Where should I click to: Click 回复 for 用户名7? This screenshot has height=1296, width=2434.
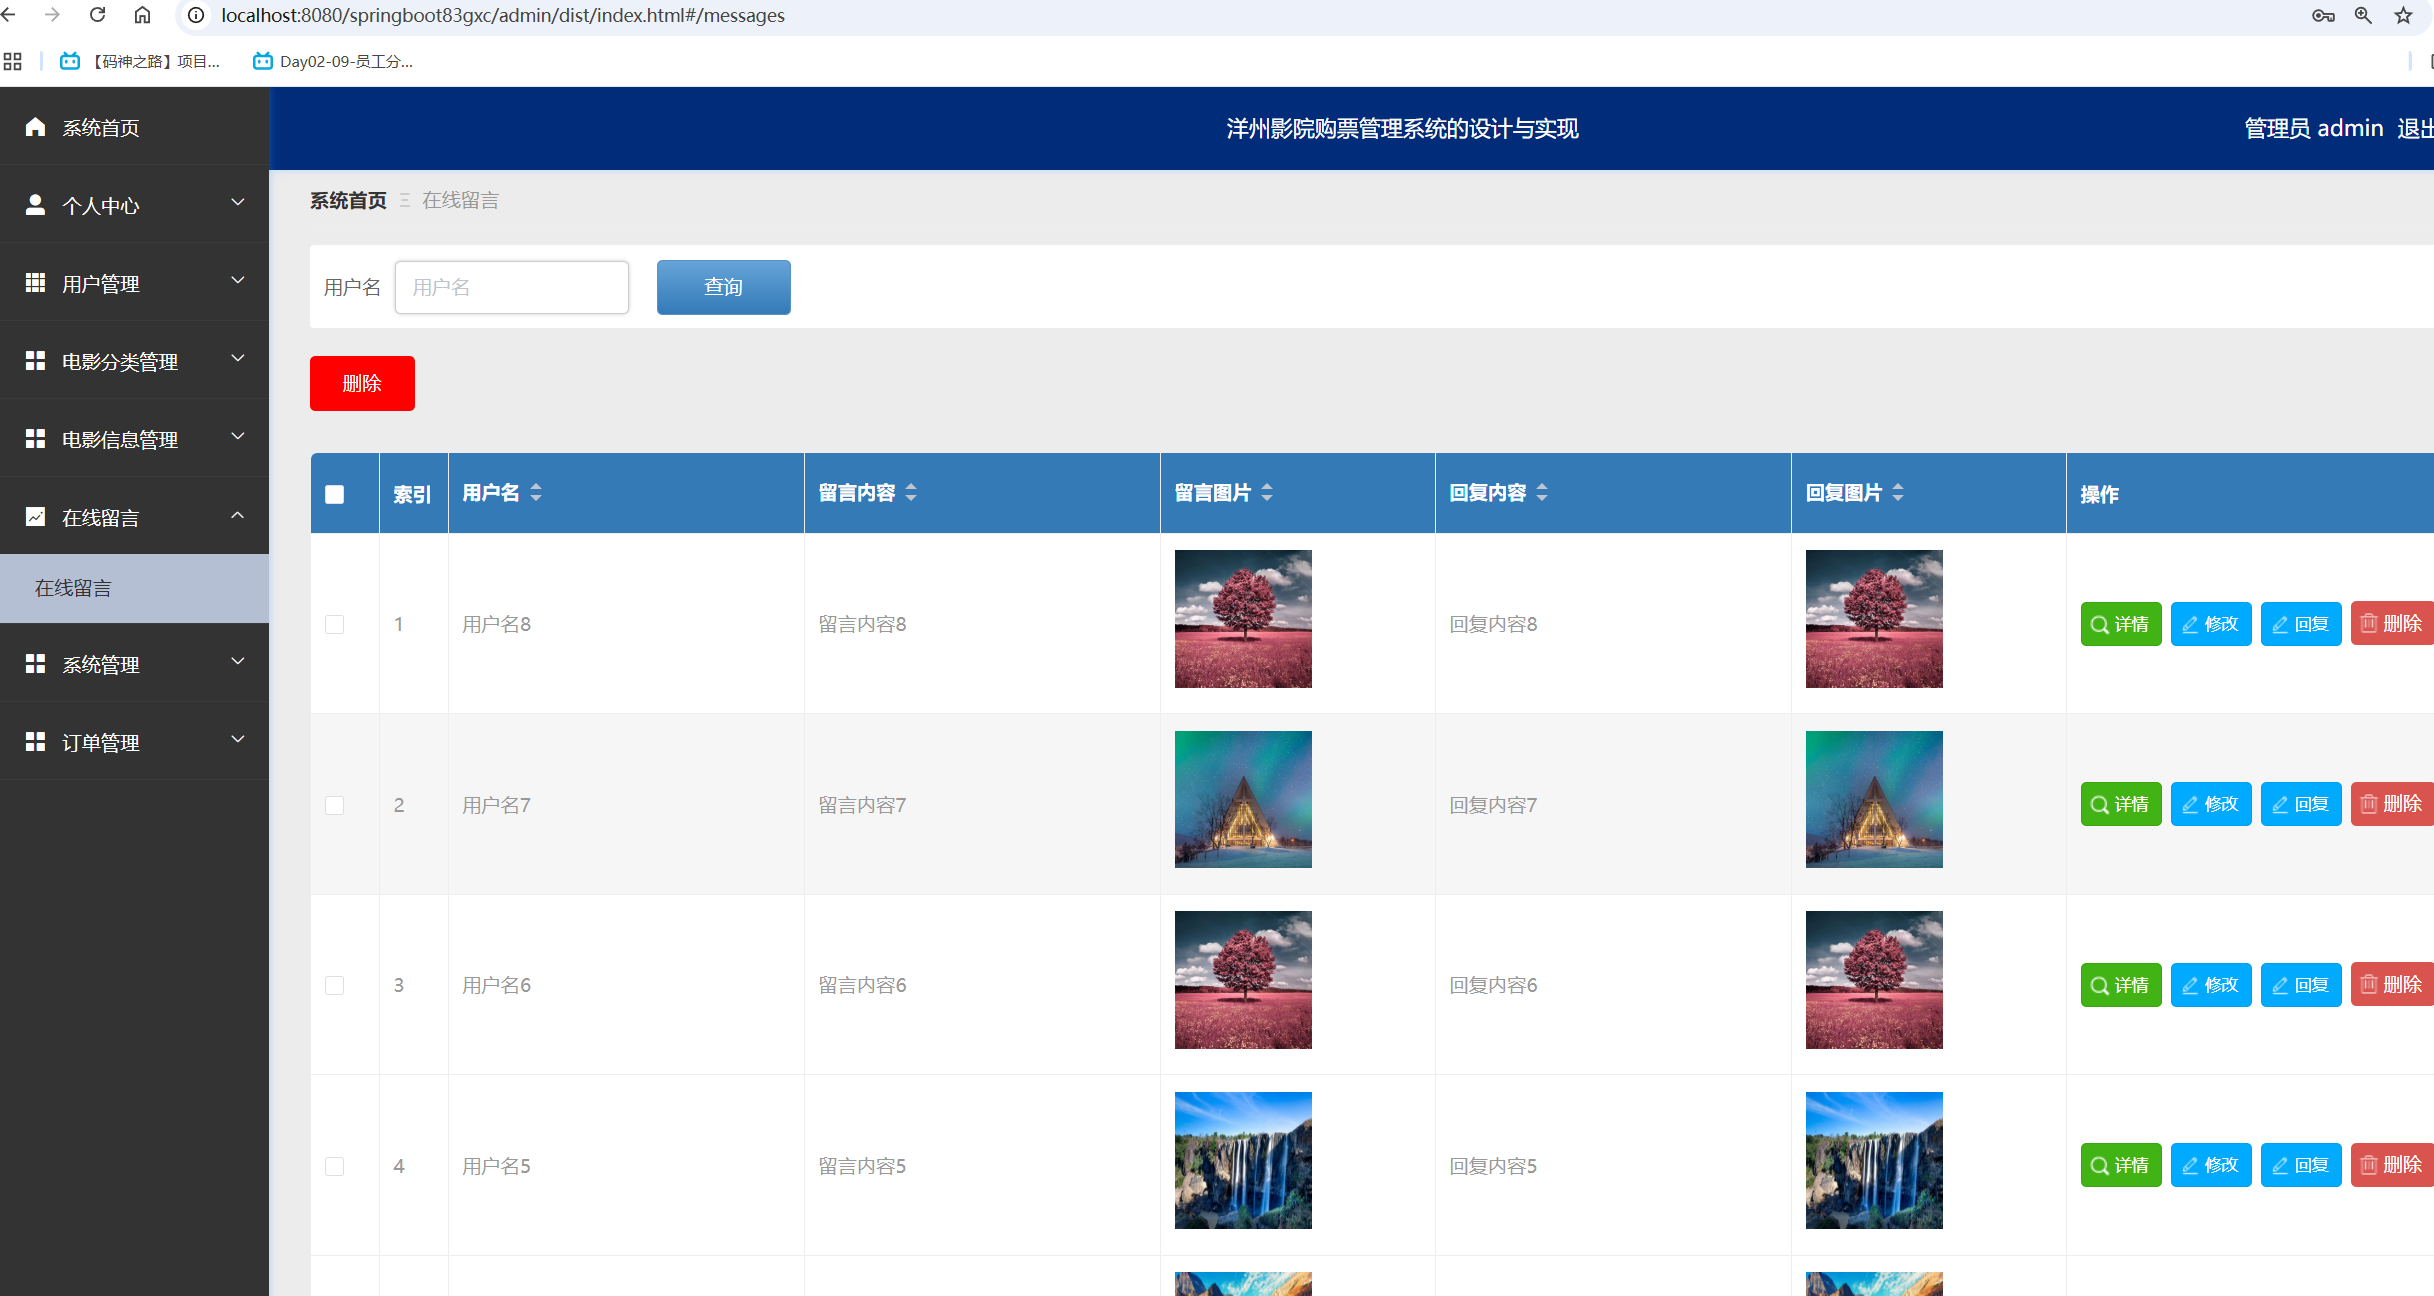click(2301, 804)
